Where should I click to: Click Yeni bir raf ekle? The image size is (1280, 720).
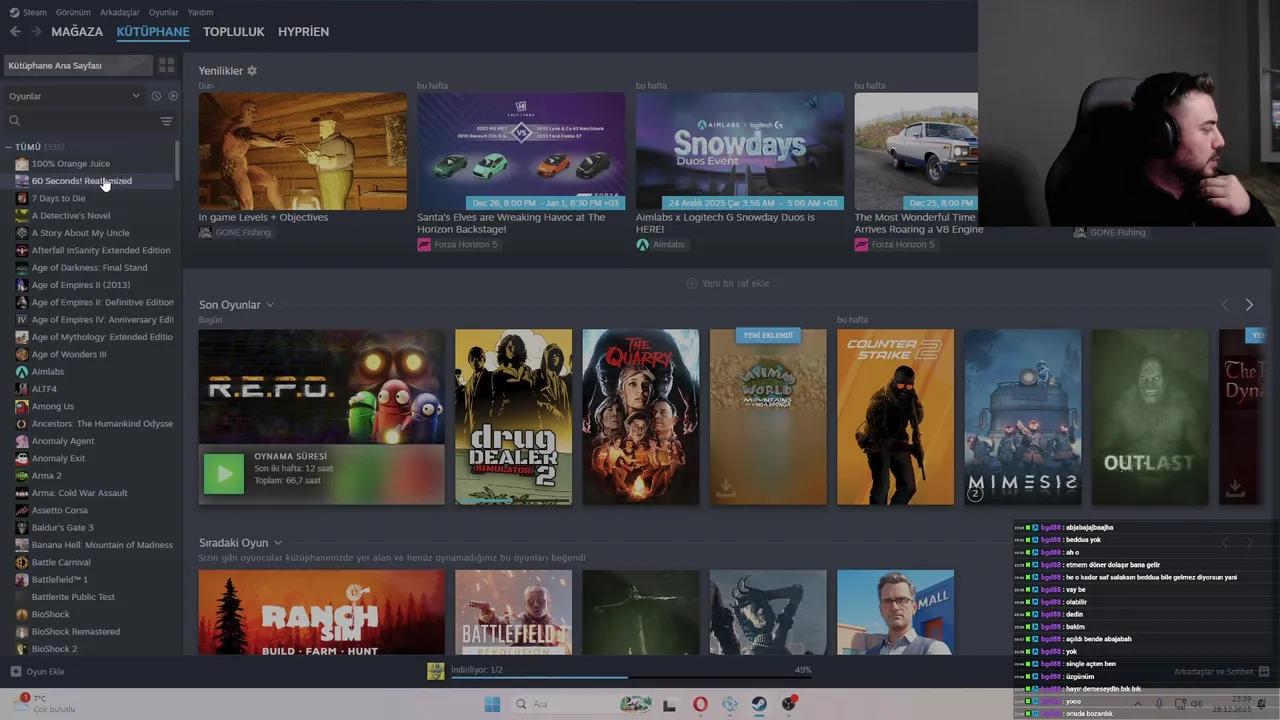point(727,283)
